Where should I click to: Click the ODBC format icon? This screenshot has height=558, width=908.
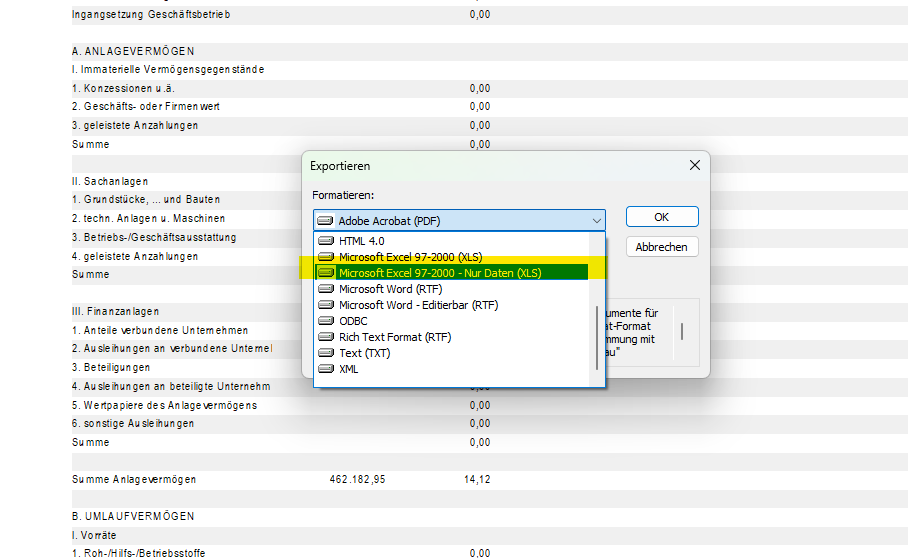point(326,321)
